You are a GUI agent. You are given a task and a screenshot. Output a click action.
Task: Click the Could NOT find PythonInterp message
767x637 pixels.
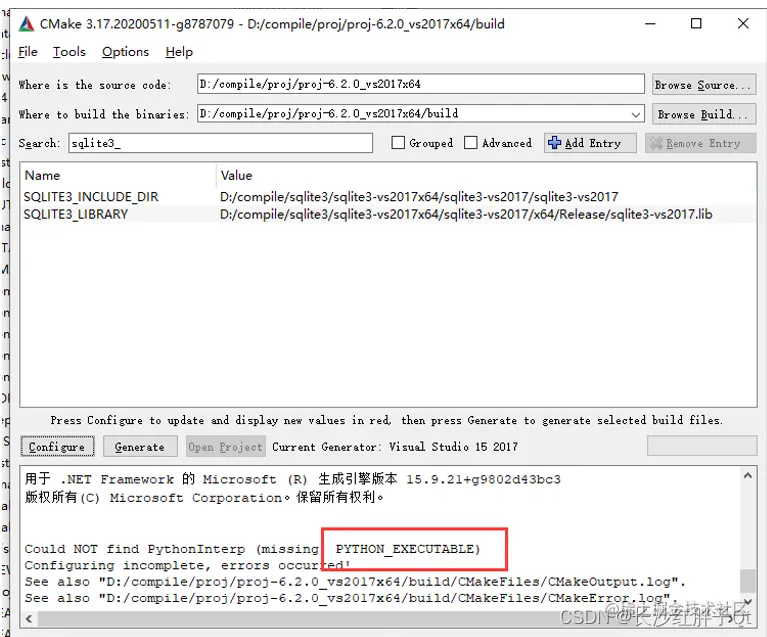click(x=252, y=549)
